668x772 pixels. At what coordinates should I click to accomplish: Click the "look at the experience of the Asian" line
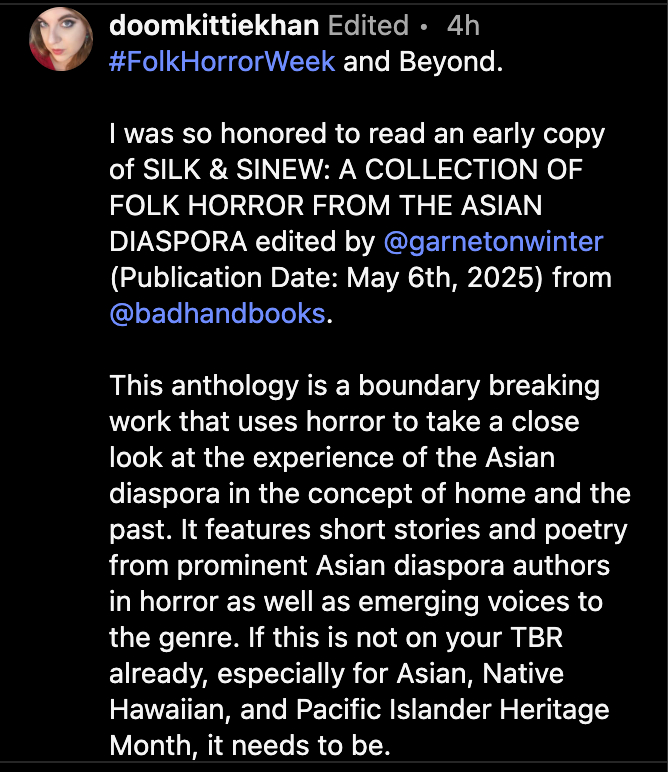click(x=331, y=457)
